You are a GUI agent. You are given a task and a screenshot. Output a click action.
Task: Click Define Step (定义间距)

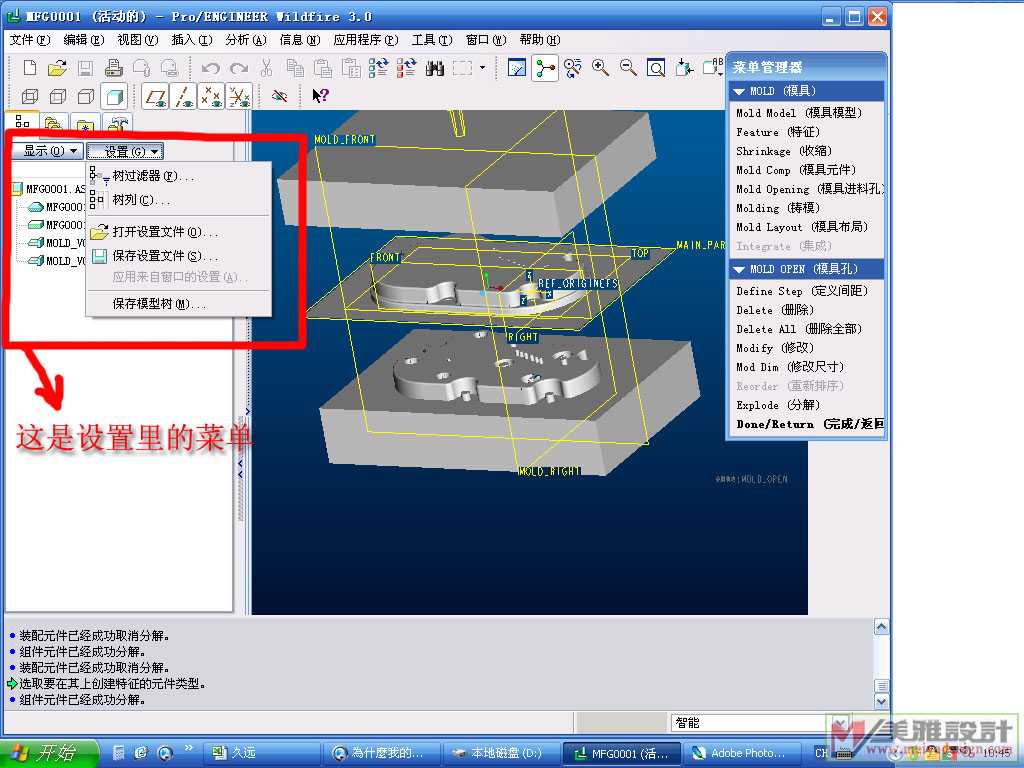[802, 291]
